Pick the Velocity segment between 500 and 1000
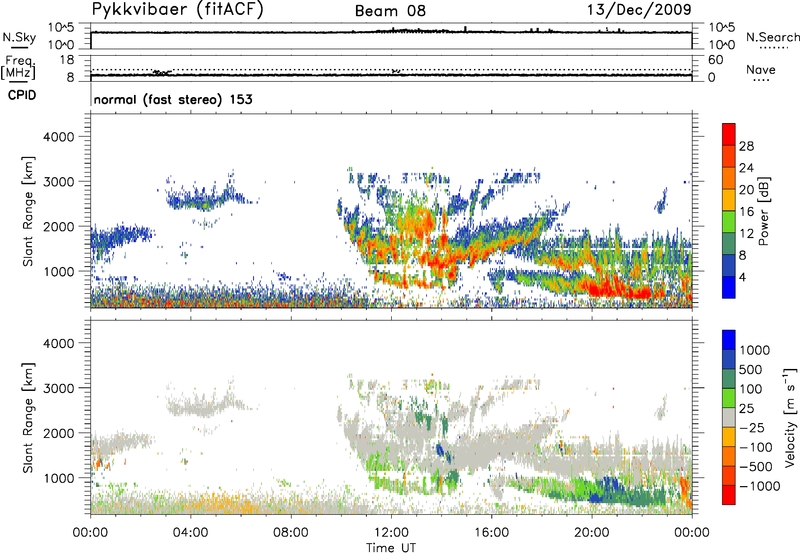This screenshot has width=800, height=554. [x=729, y=359]
